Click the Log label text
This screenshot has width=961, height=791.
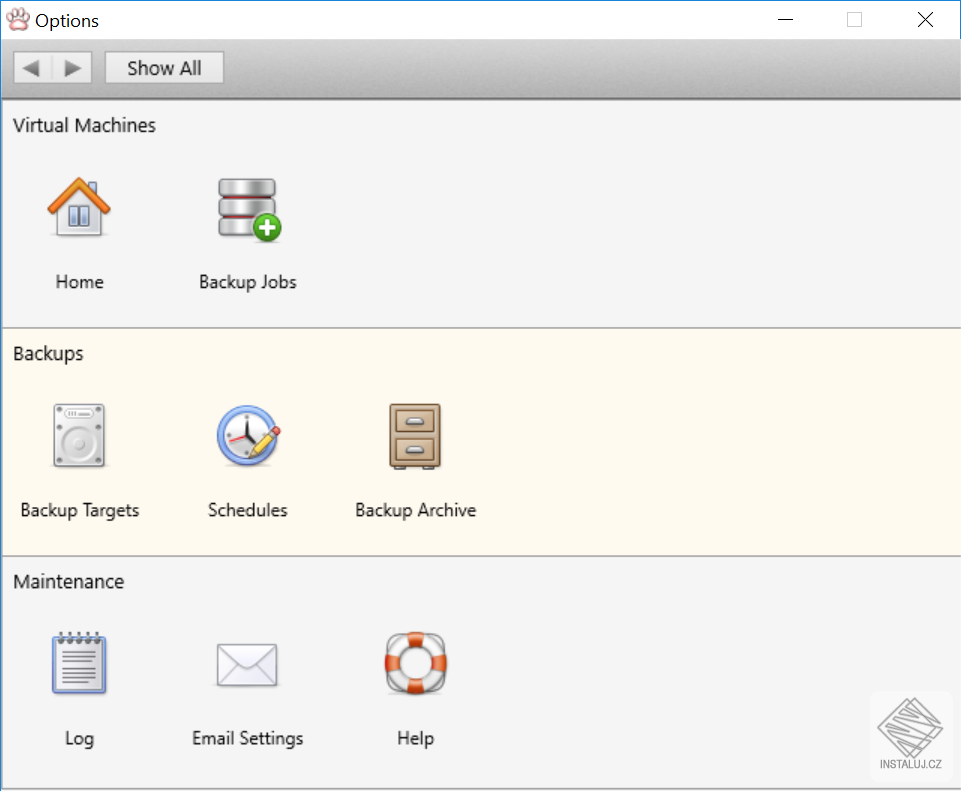(80, 739)
